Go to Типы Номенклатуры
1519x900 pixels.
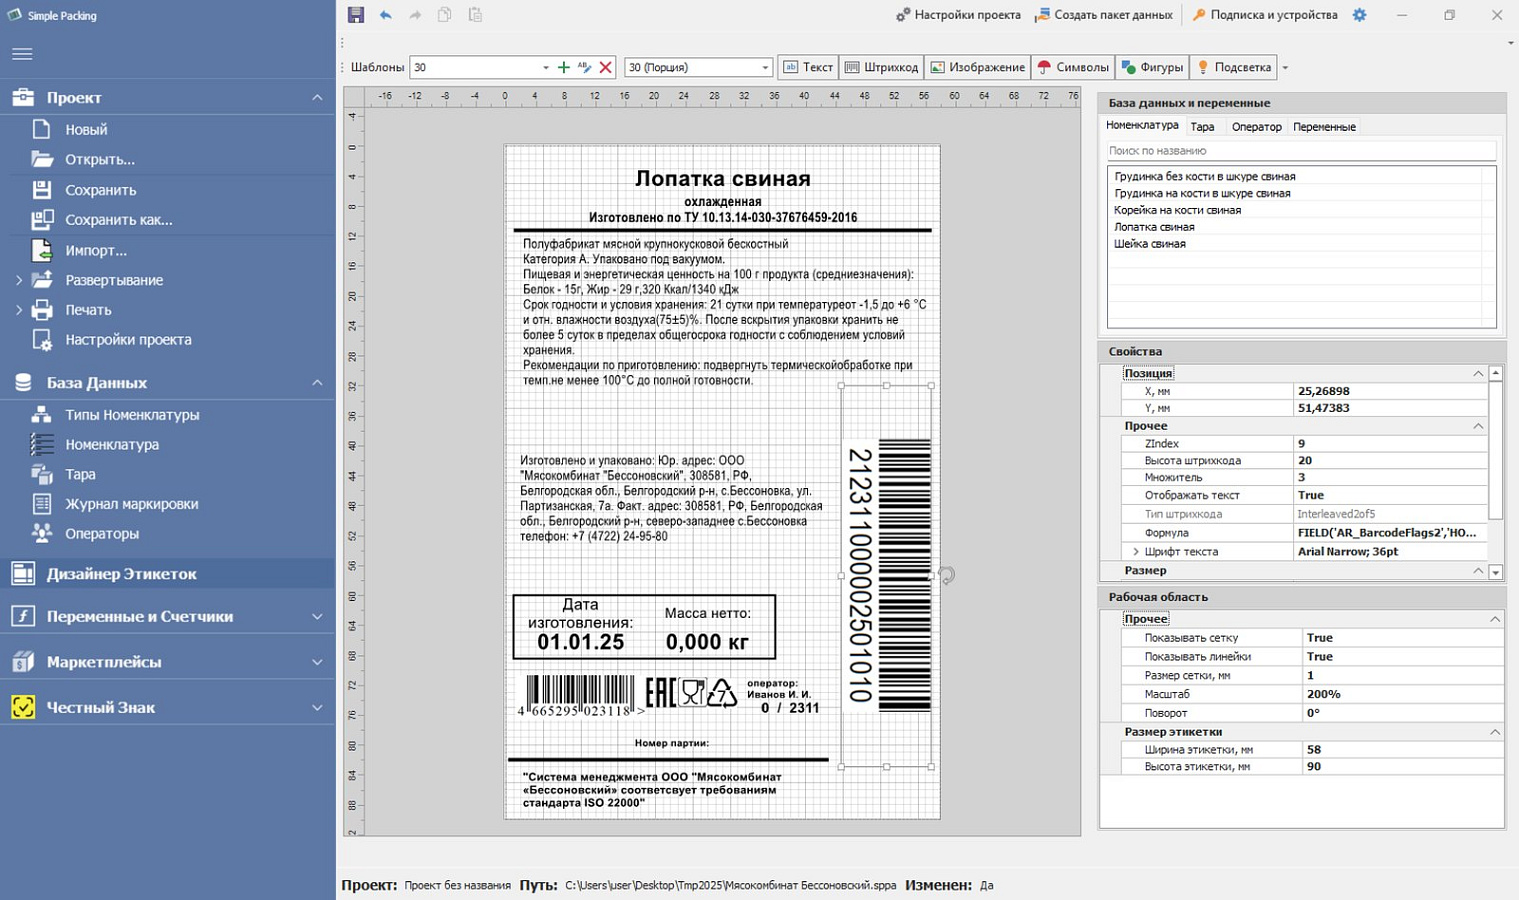pyautogui.click(x=132, y=415)
